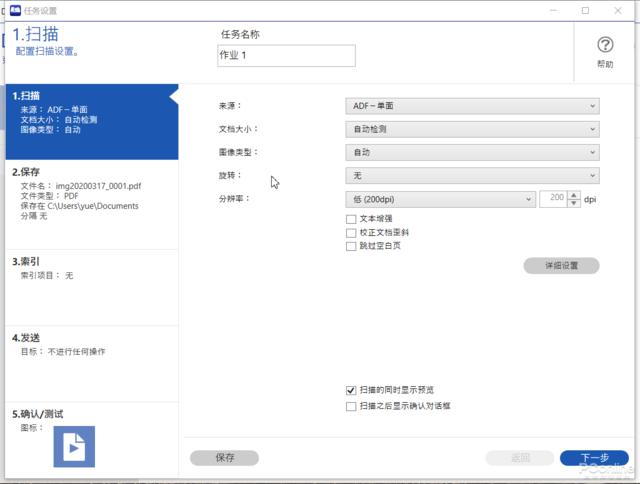Open the 分辨率 dropdown showing 低 (200dpi)
Image resolution: width=640 pixels, height=484 pixels.
[x=440, y=199]
